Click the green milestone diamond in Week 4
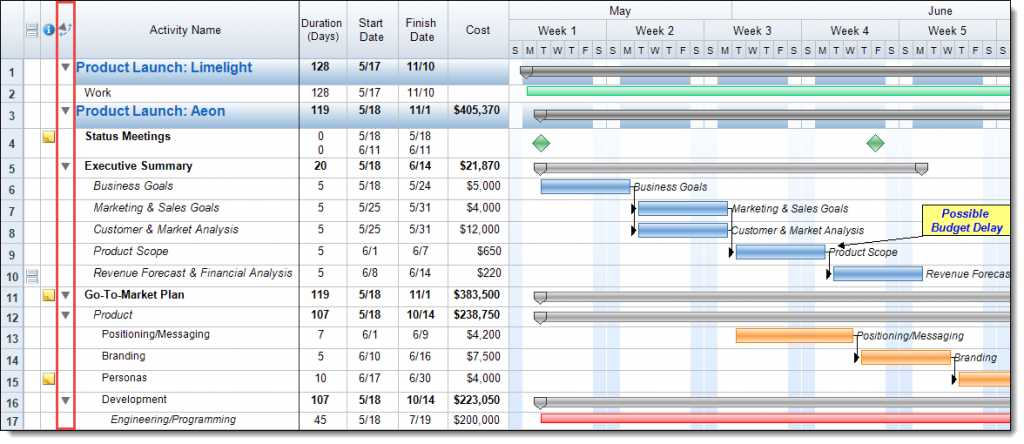The height and width of the screenshot is (444, 1024). pos(875,143)
